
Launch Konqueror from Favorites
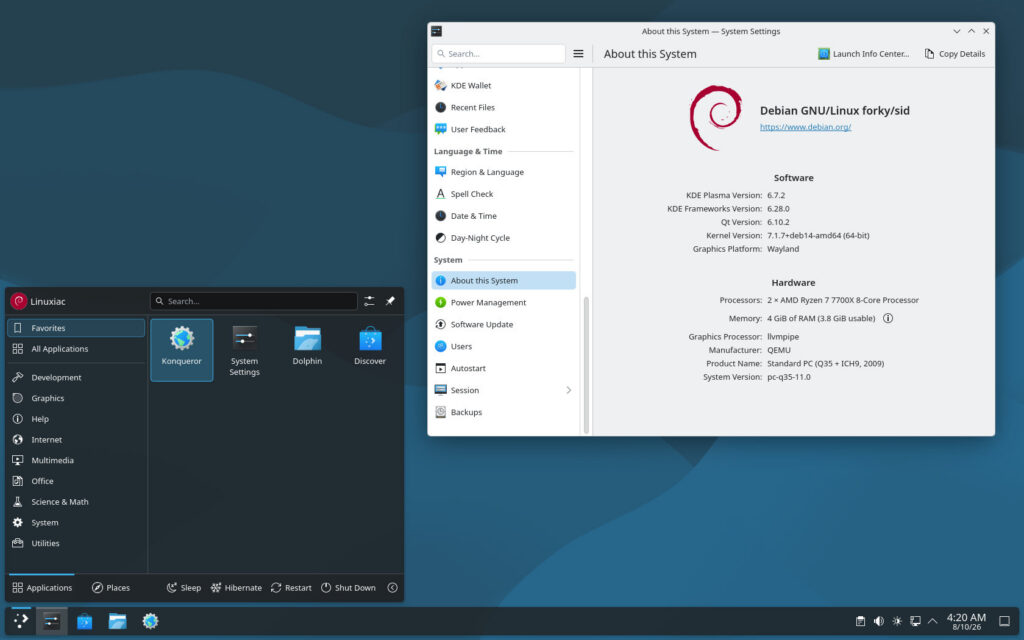pyautogui.click(x=182, y=349)
